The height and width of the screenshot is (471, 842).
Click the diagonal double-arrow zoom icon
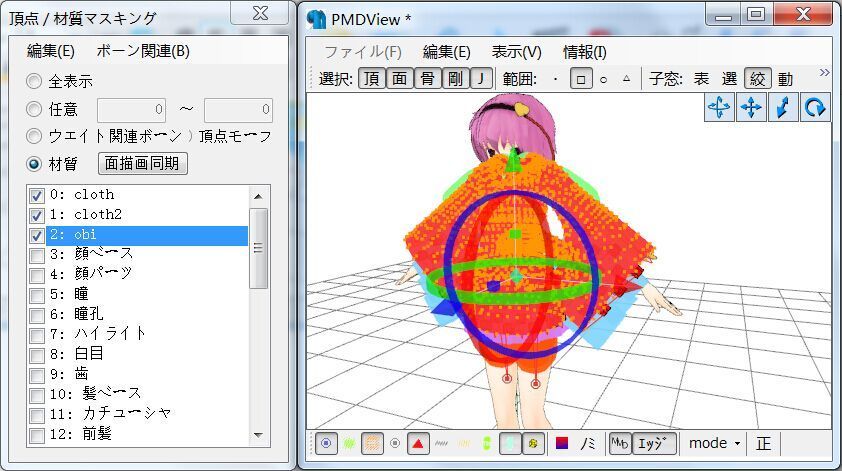(784, 108)
